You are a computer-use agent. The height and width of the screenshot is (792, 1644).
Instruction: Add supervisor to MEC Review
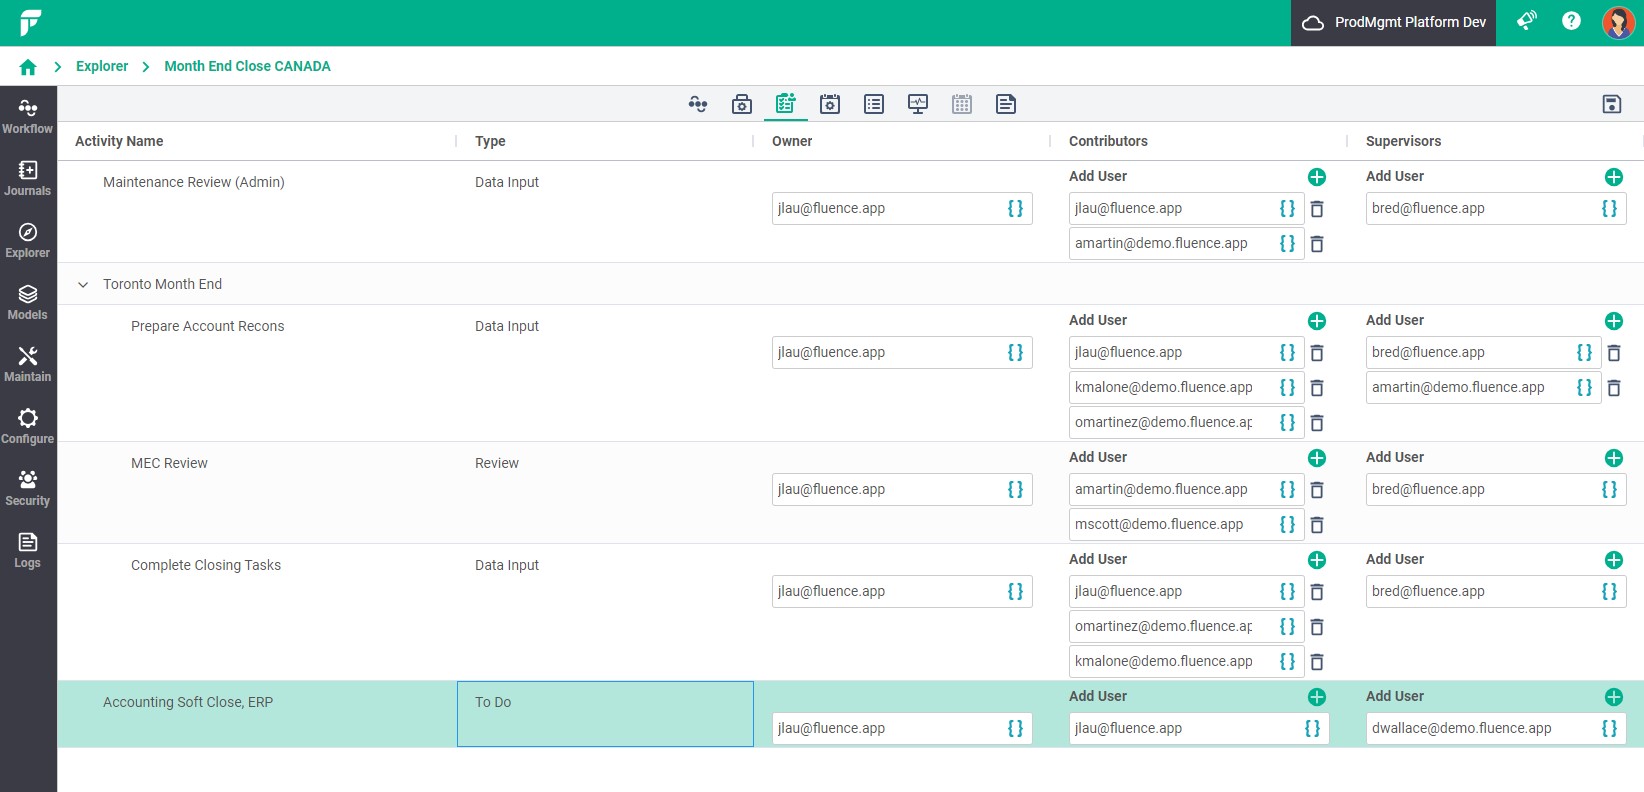(1614, 458)
